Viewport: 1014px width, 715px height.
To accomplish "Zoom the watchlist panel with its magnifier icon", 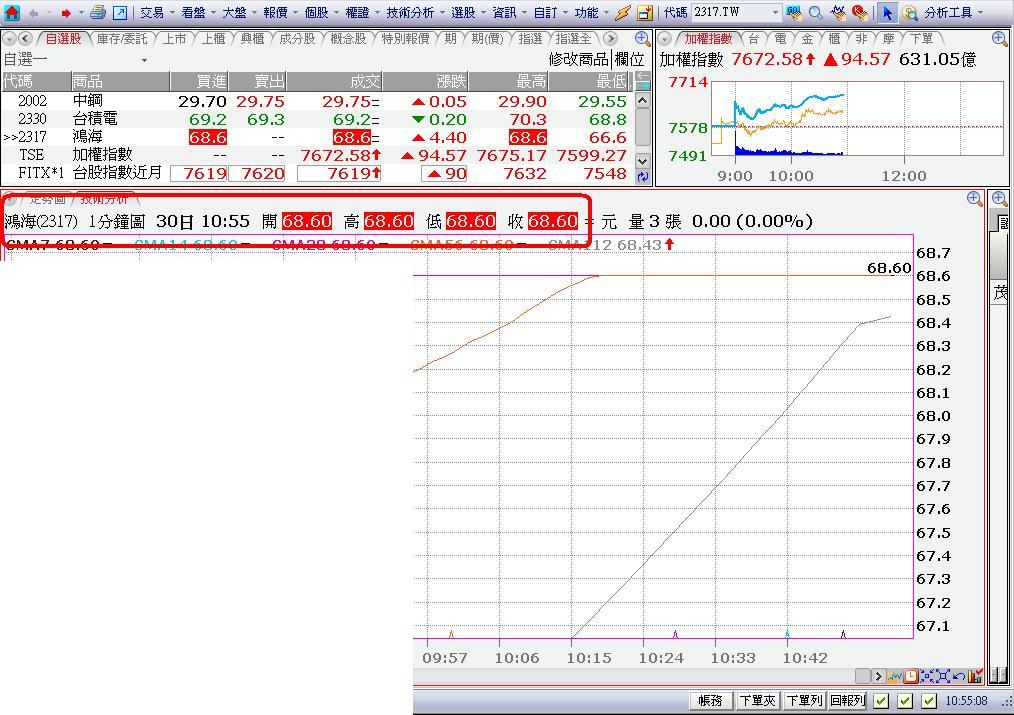I will (642, 39).
